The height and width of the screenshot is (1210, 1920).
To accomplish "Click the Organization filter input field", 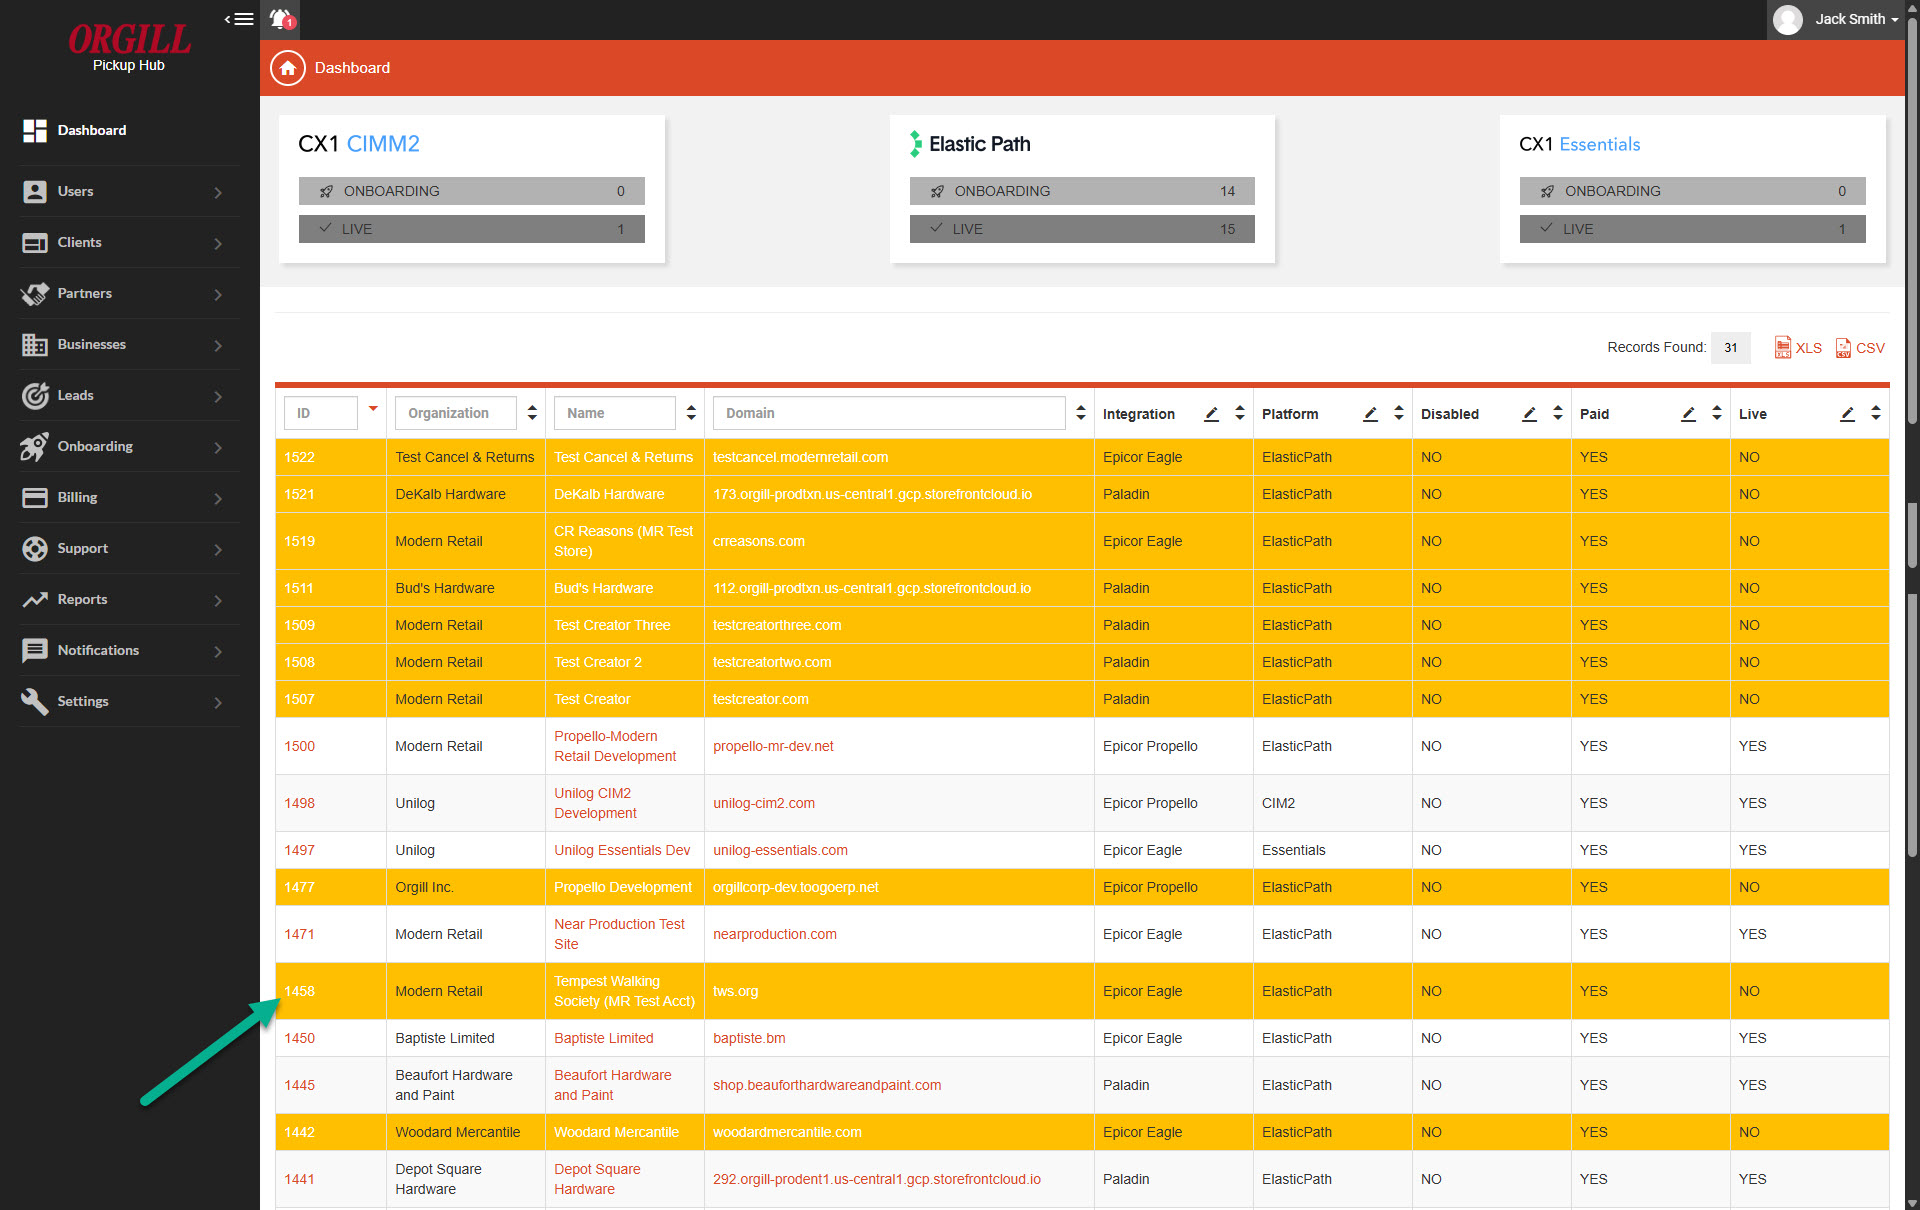I will pyautogui.click(x=455, y=413).
